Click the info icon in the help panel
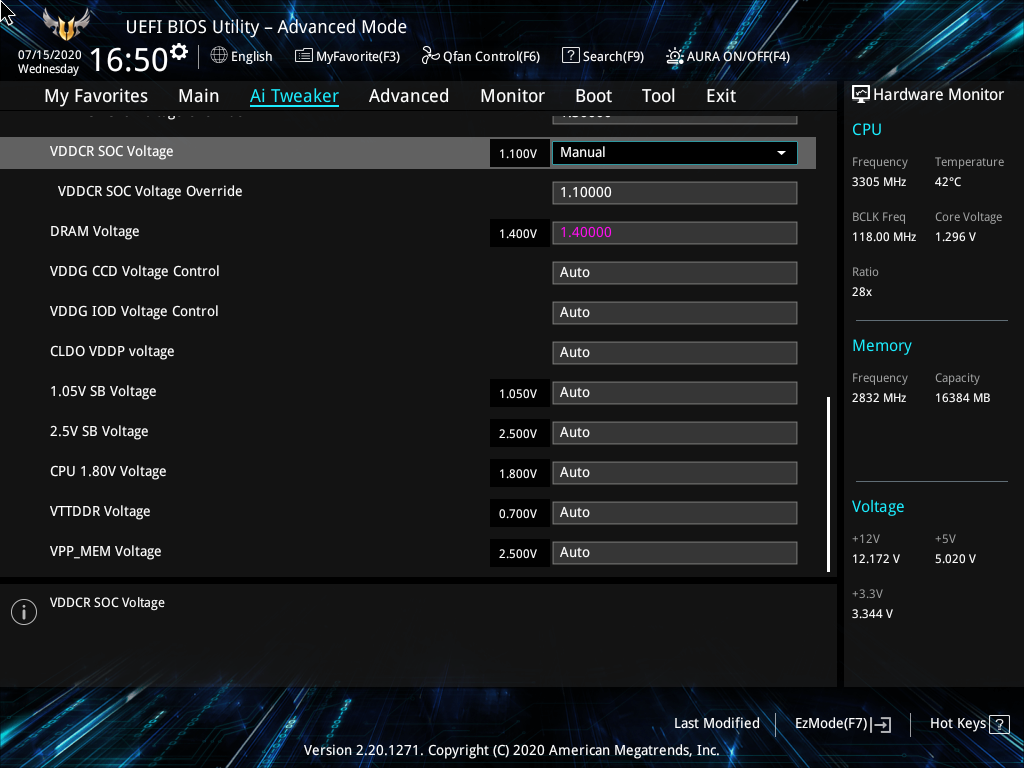Image resolution: width=1024 pixels, height=768 pixels. [24, 612]
